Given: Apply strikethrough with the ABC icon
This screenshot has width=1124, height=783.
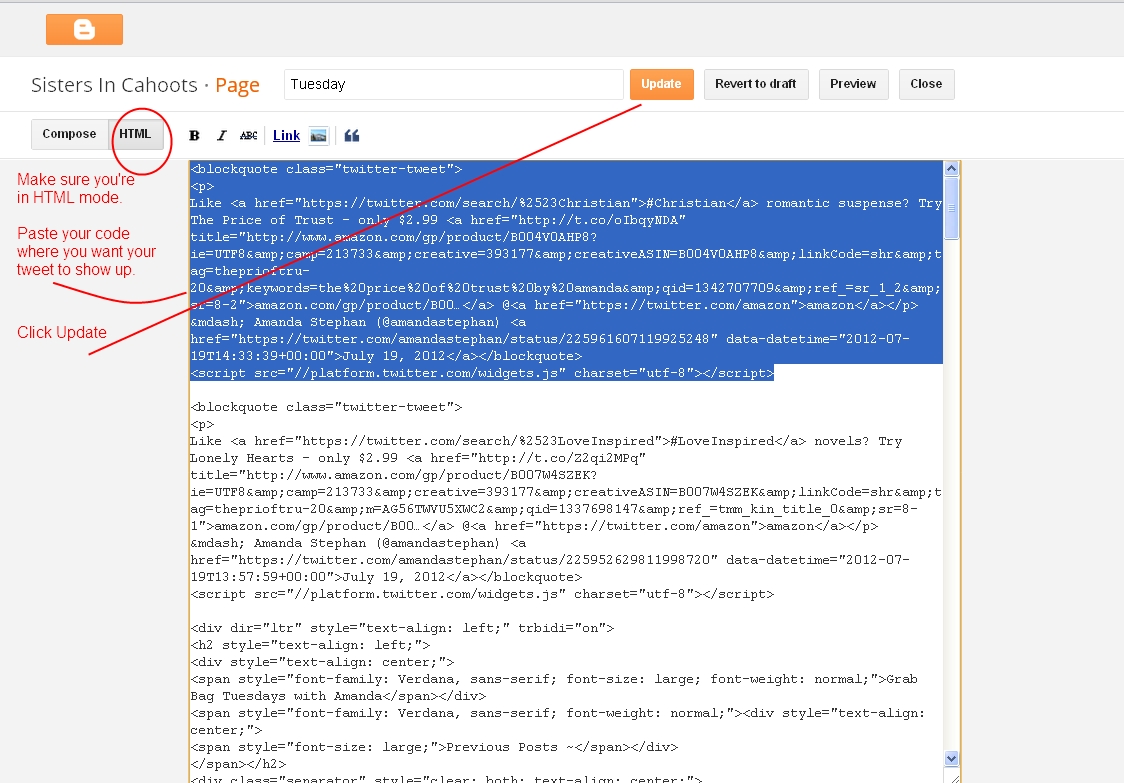Looking at the screenshot, I should (x=248, y=136).
